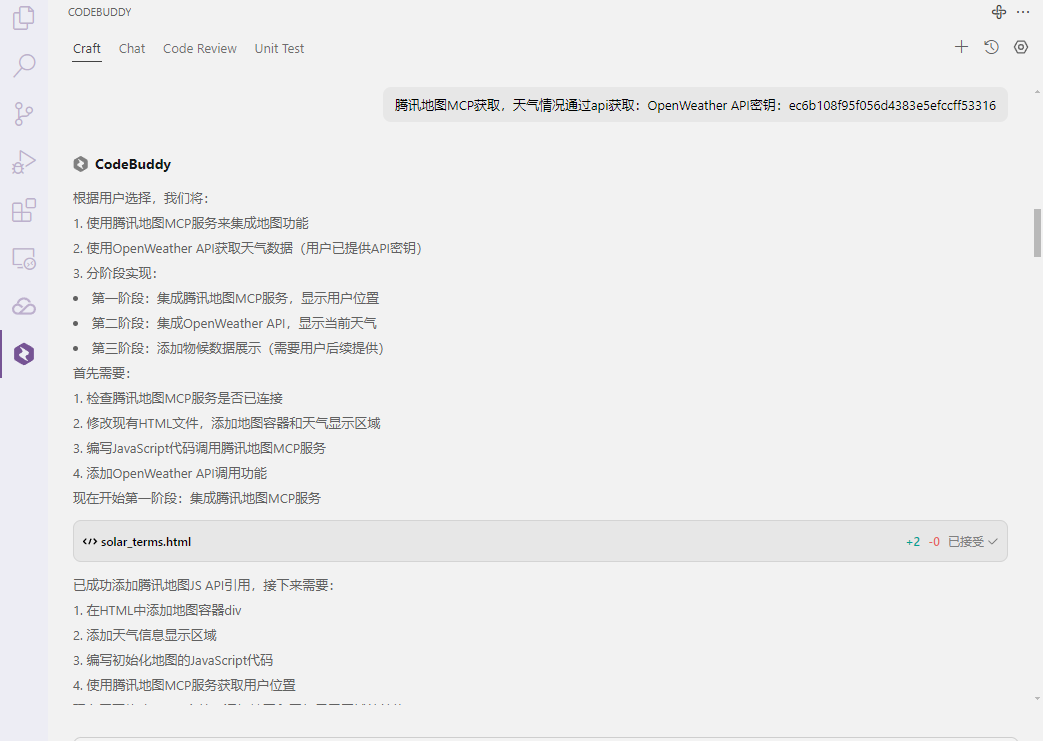Click line '使用腾讯地图MCP服务获取用户位置'
The height and width of the screenshot is (741, 1043).
(x=191, y=685)
